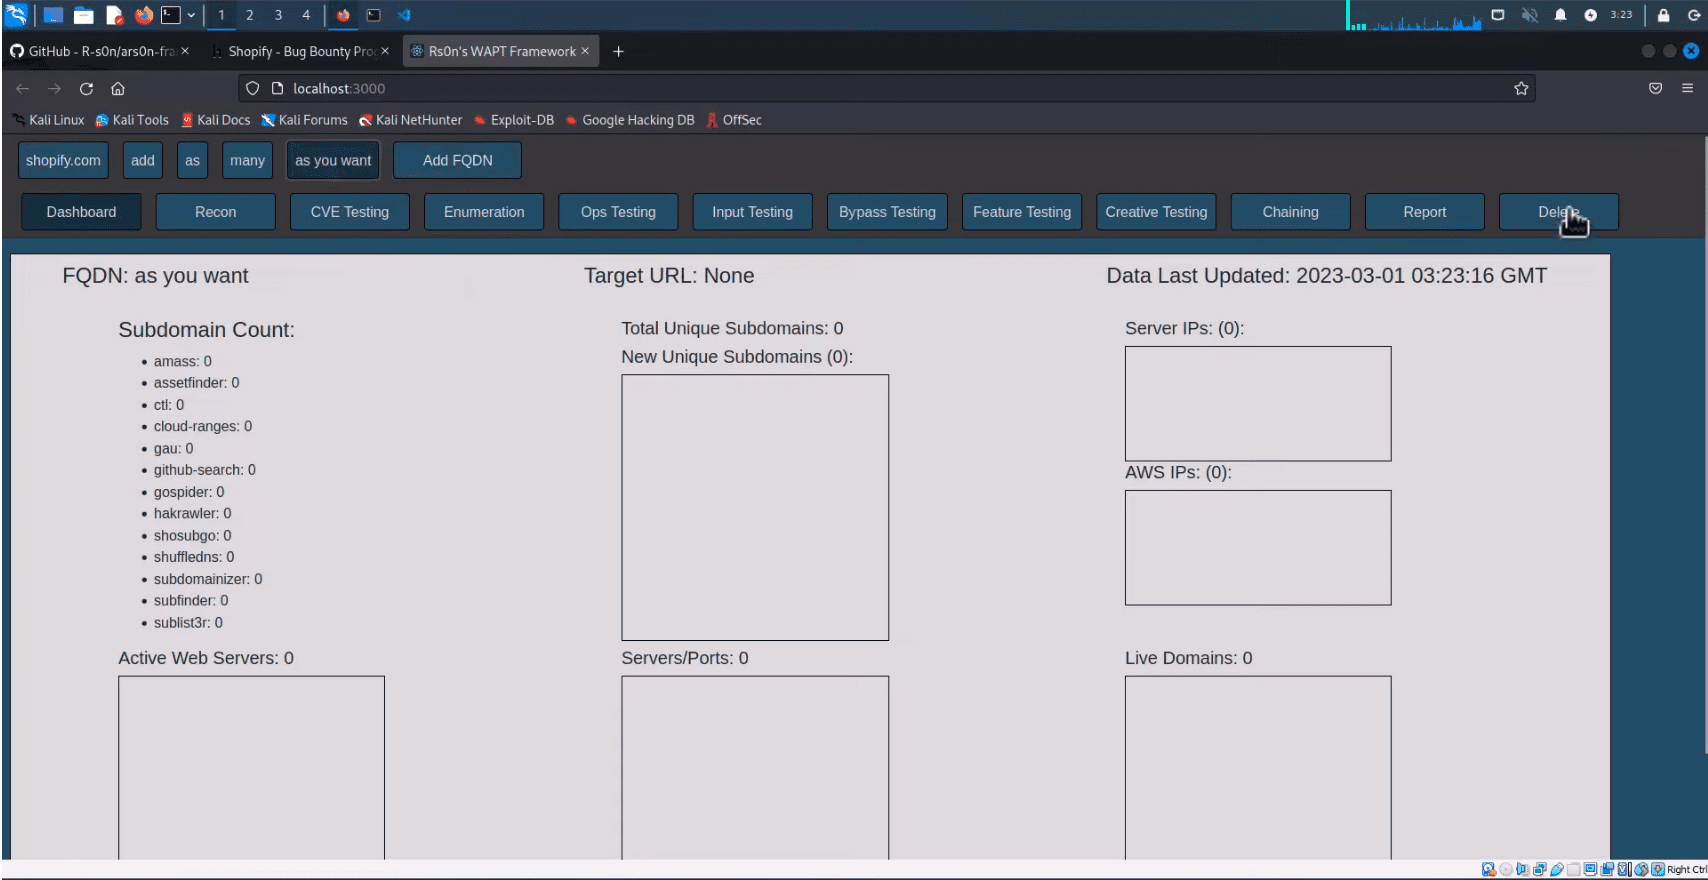
Task: Click the muted volume tray icon
Action: (x=1529, y=15)
